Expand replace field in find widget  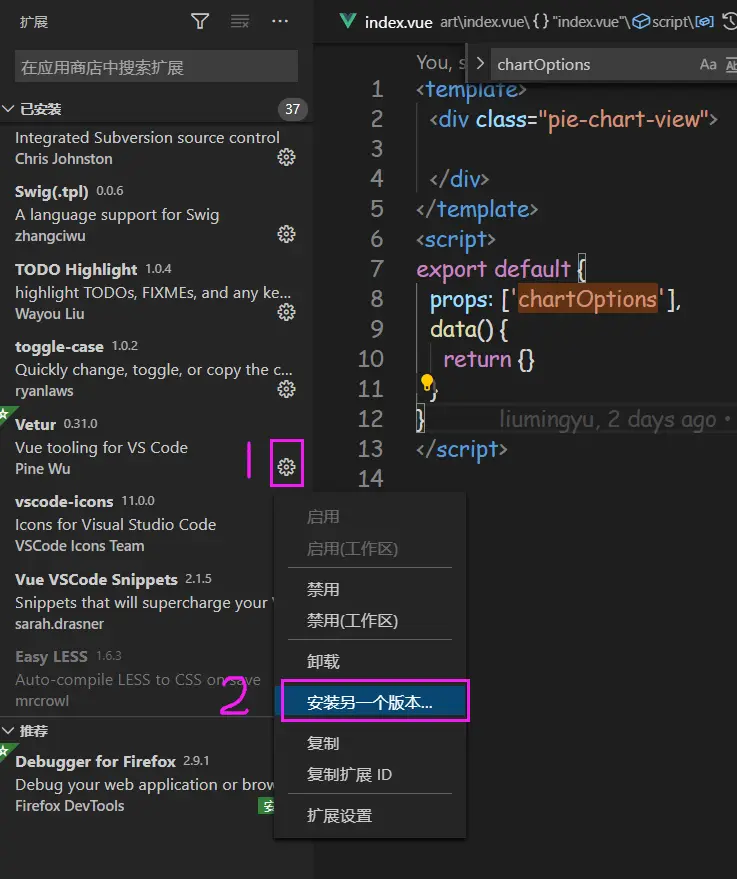tap(480, 63)
